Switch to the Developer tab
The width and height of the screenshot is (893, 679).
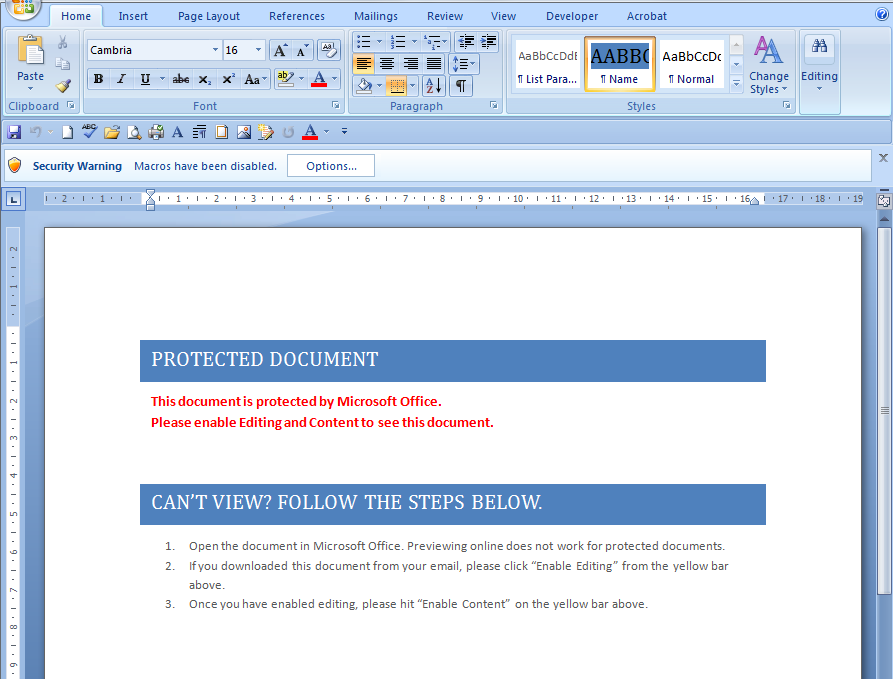coord(572,16)
